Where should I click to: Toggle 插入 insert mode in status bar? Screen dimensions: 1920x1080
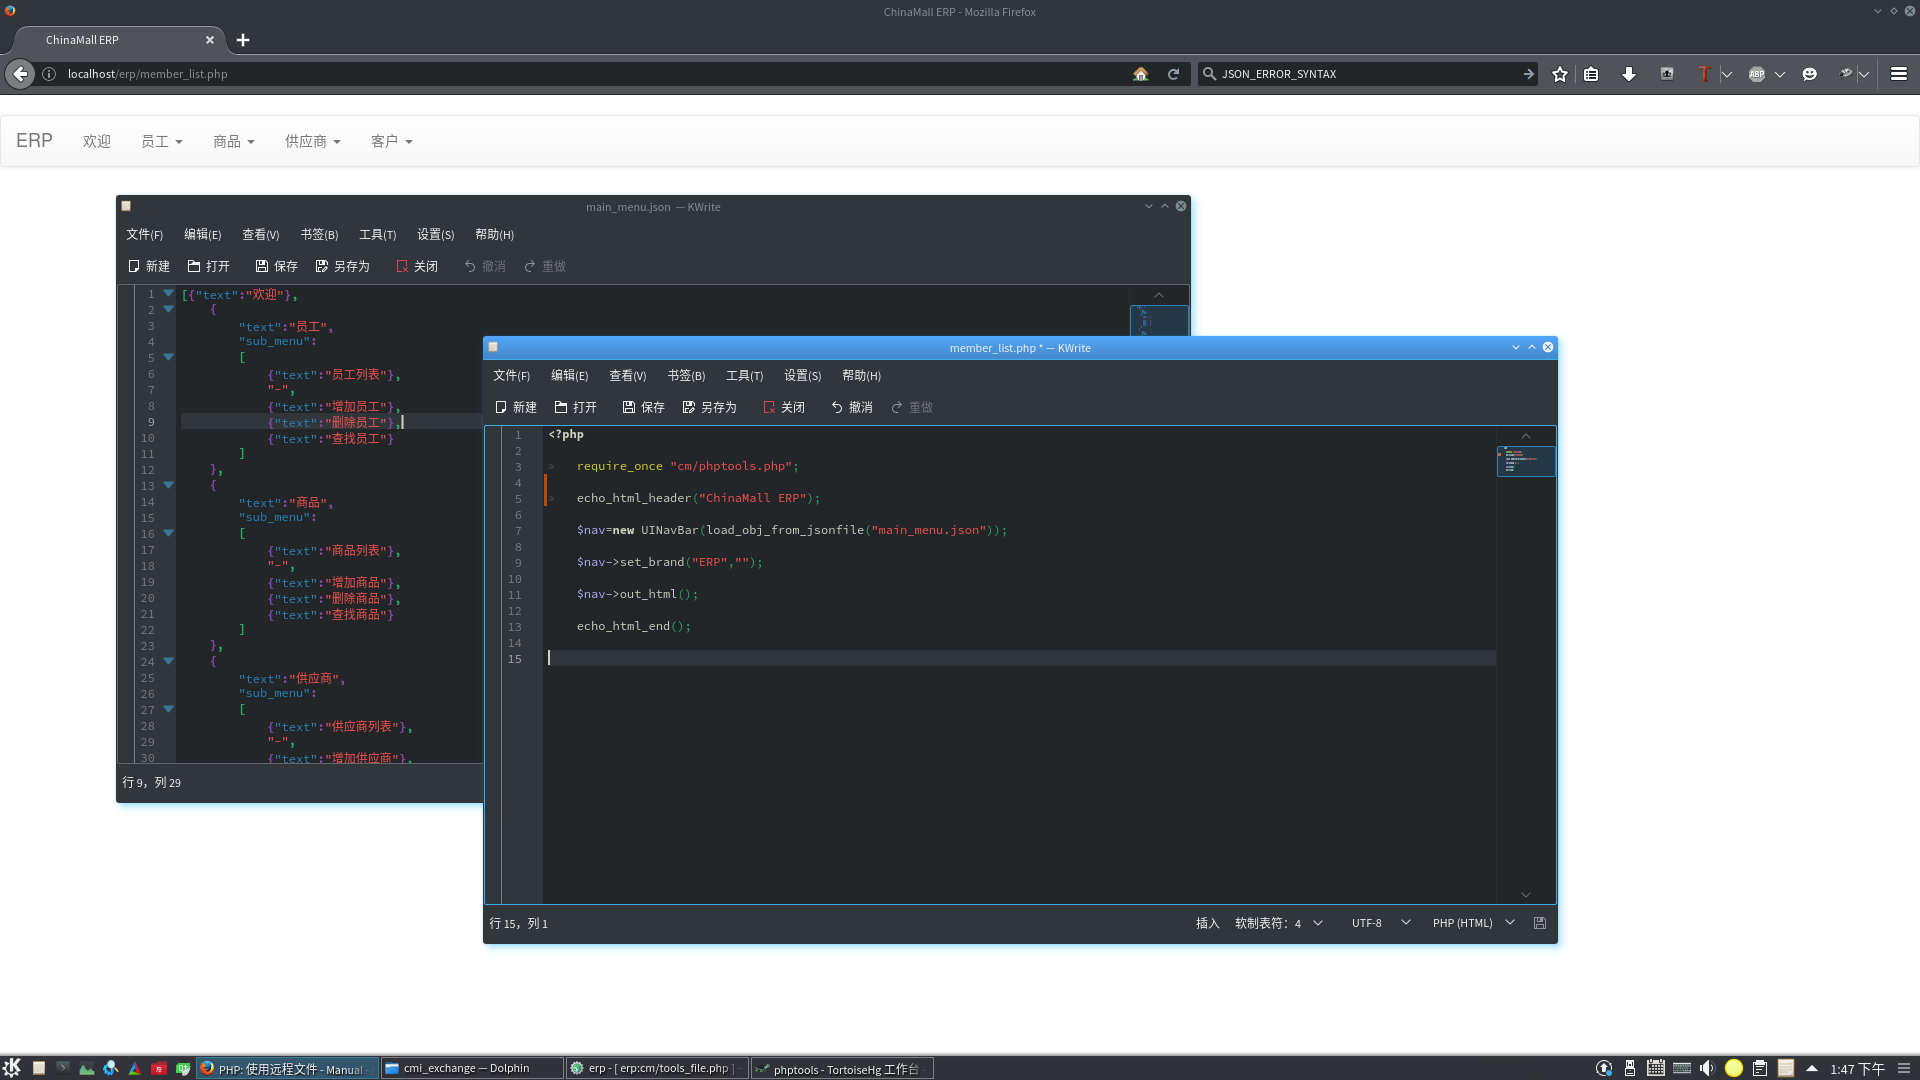pos(1207,923)
